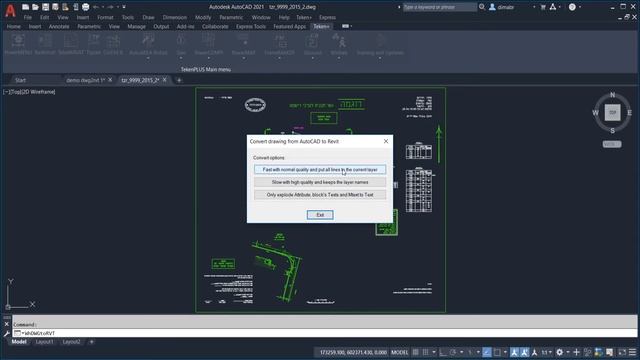640x360 pixels.
Task: Click the Exit button in dialog
Action: (320, 215)
